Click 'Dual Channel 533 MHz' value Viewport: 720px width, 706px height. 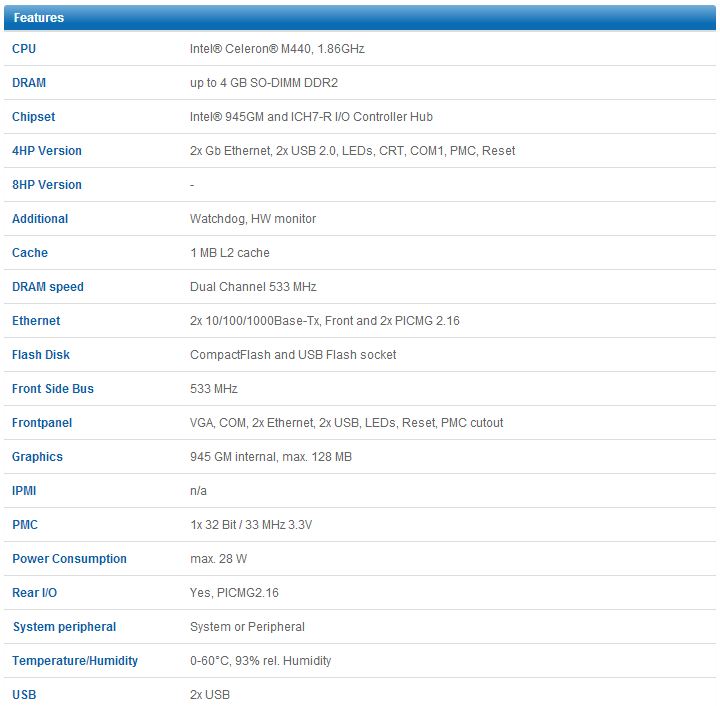tap(253, 286)
